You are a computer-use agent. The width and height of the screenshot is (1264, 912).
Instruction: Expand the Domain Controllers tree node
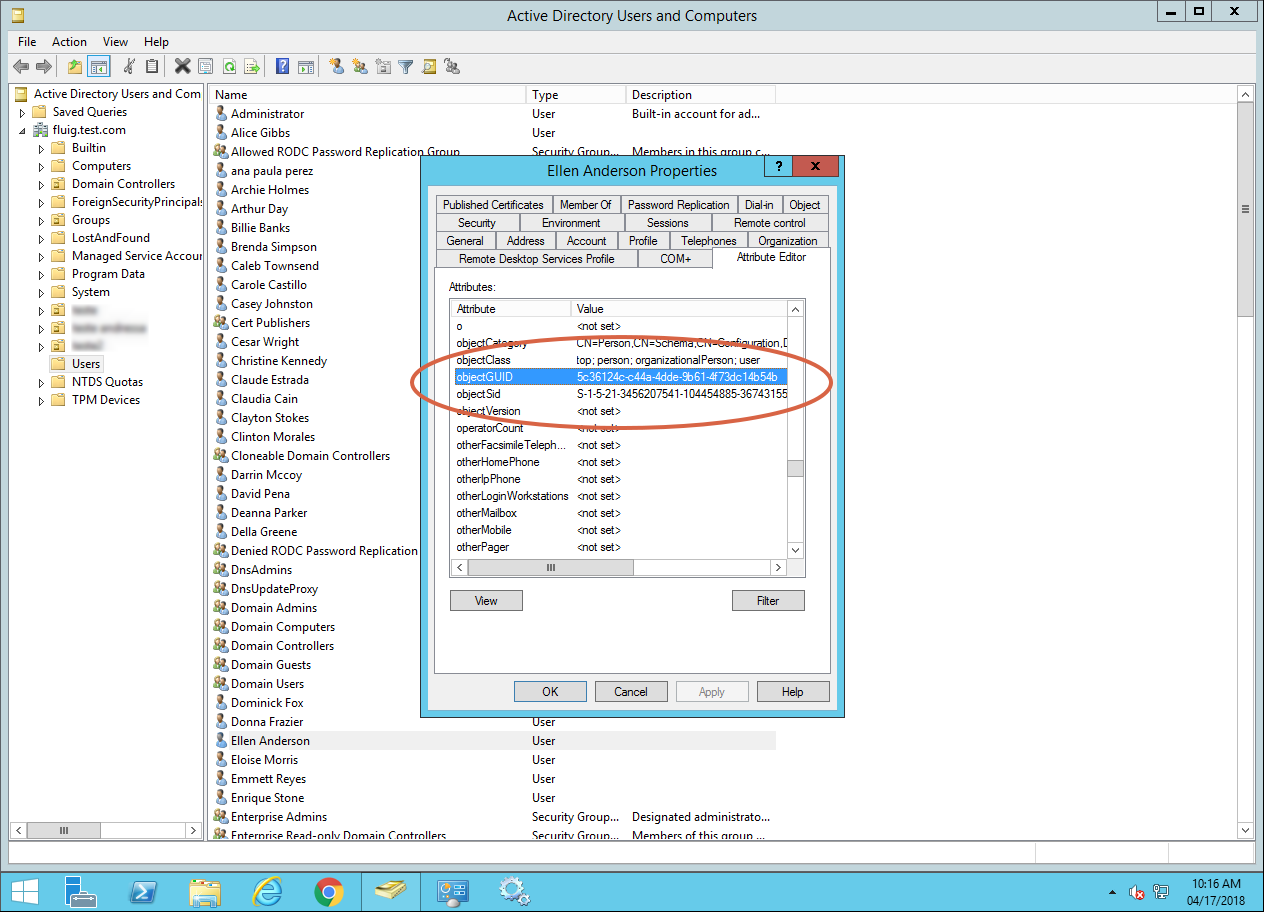(40, 184)
